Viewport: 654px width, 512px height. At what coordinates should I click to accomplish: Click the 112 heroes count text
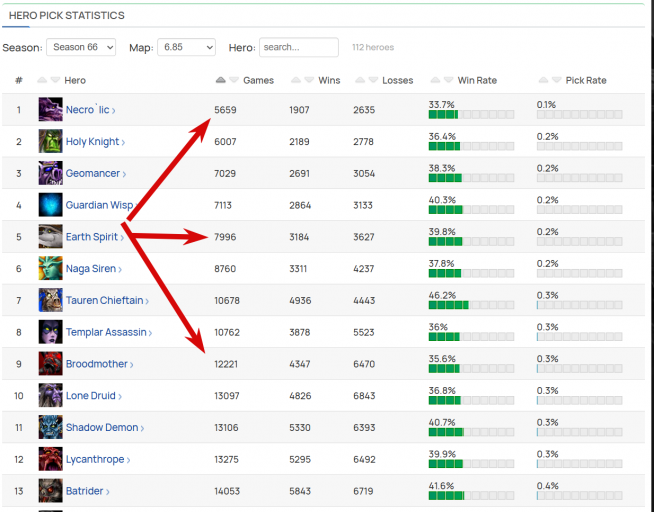[373, 48]
